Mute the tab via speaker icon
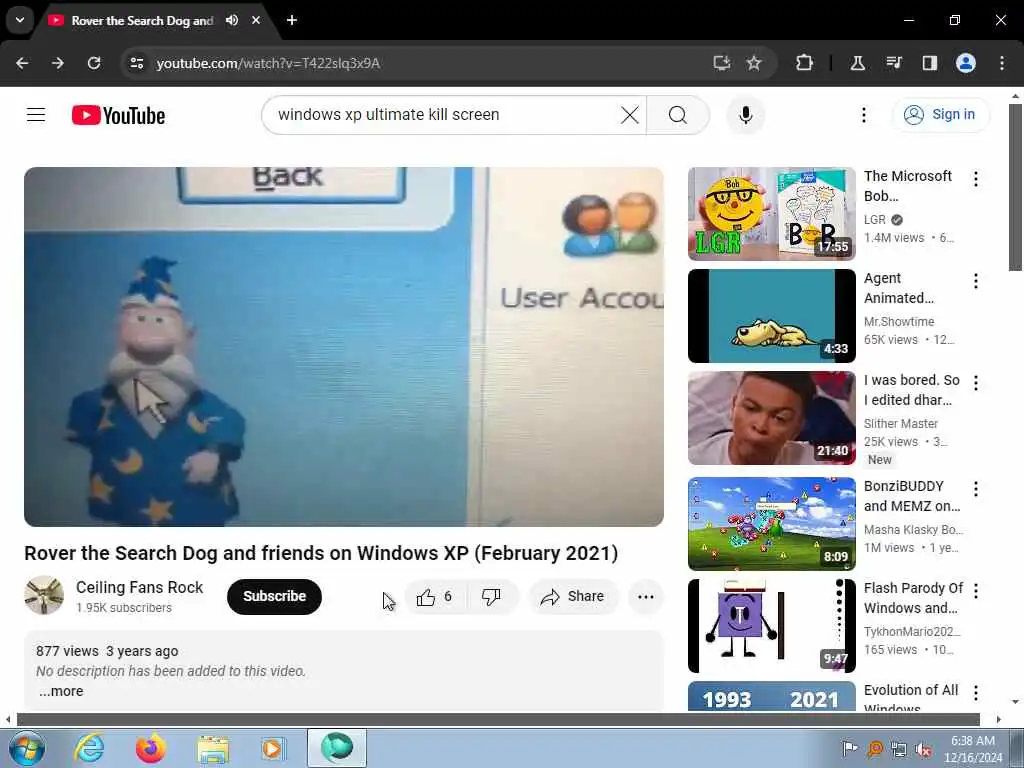This screenshot has width=1024, height=768. [x=232, y=20]
